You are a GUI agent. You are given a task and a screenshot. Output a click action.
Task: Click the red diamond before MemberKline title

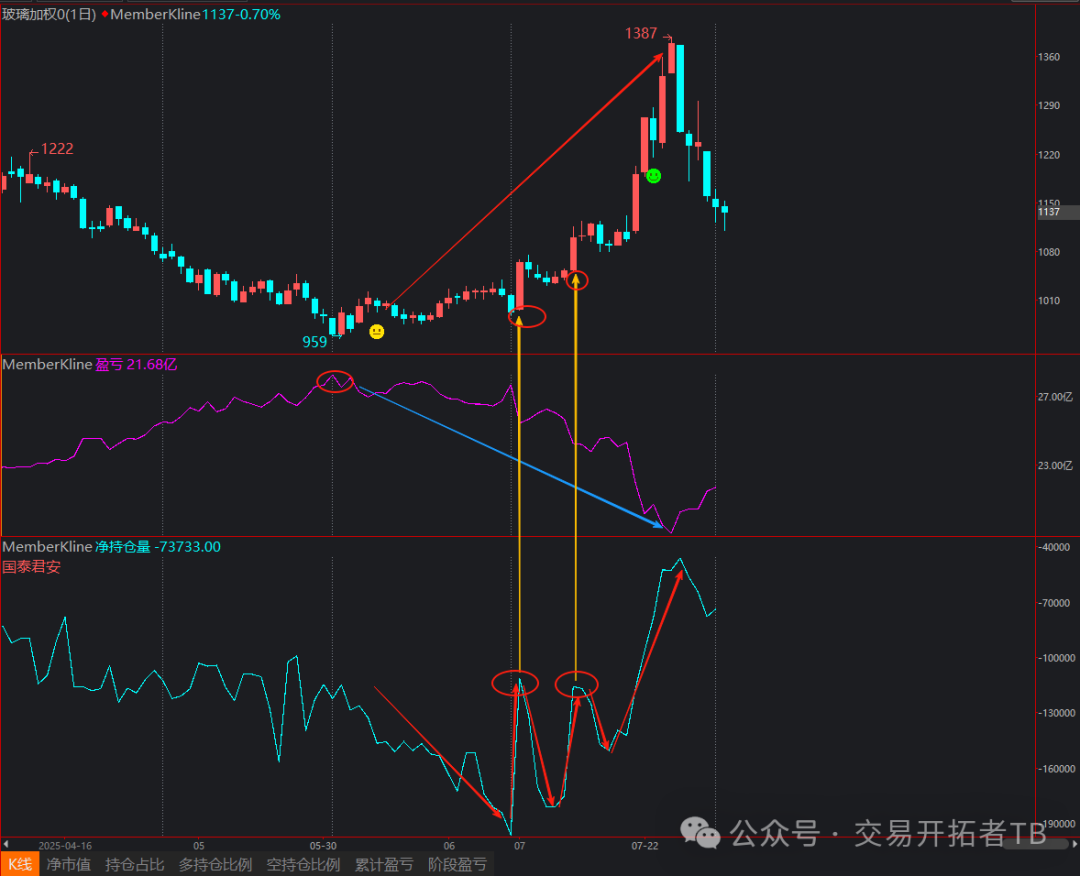click(x=105, y=14)
